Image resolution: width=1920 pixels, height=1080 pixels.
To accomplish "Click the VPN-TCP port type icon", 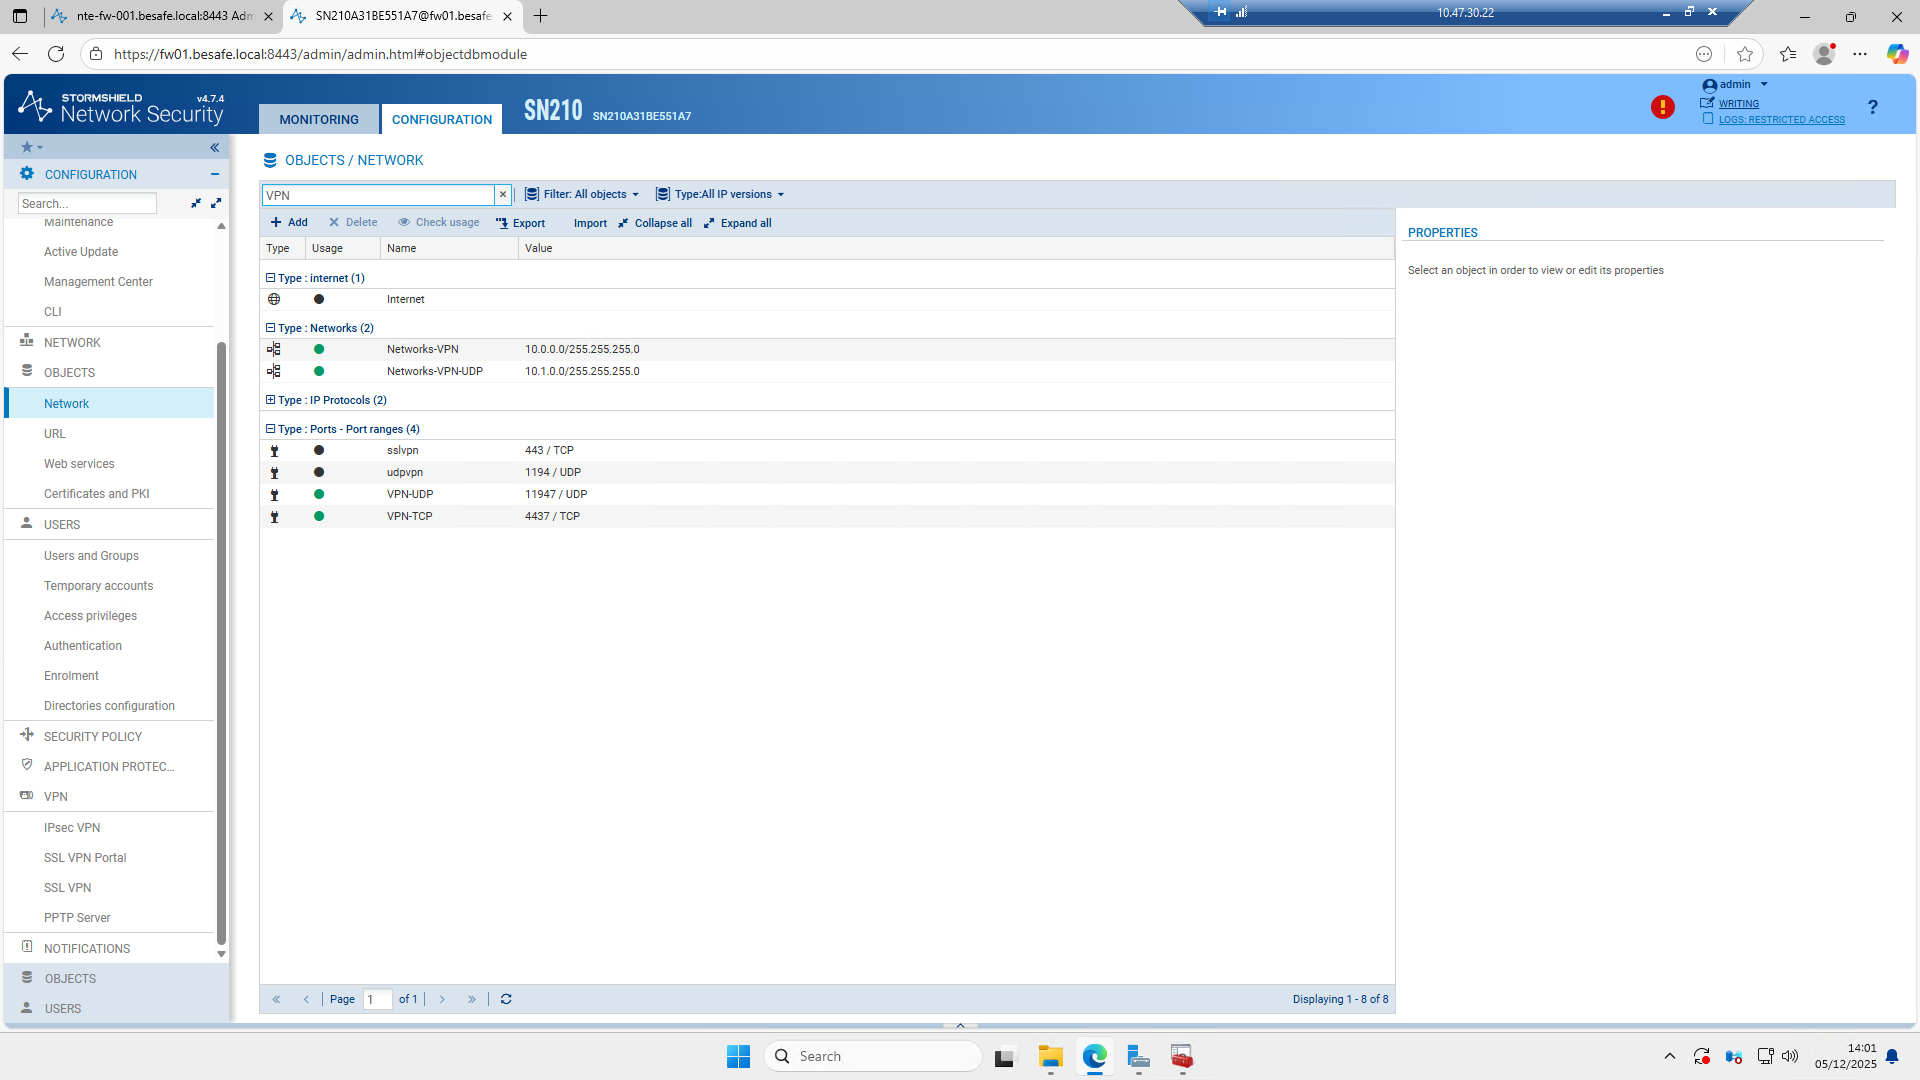I will tap(274, 517).
